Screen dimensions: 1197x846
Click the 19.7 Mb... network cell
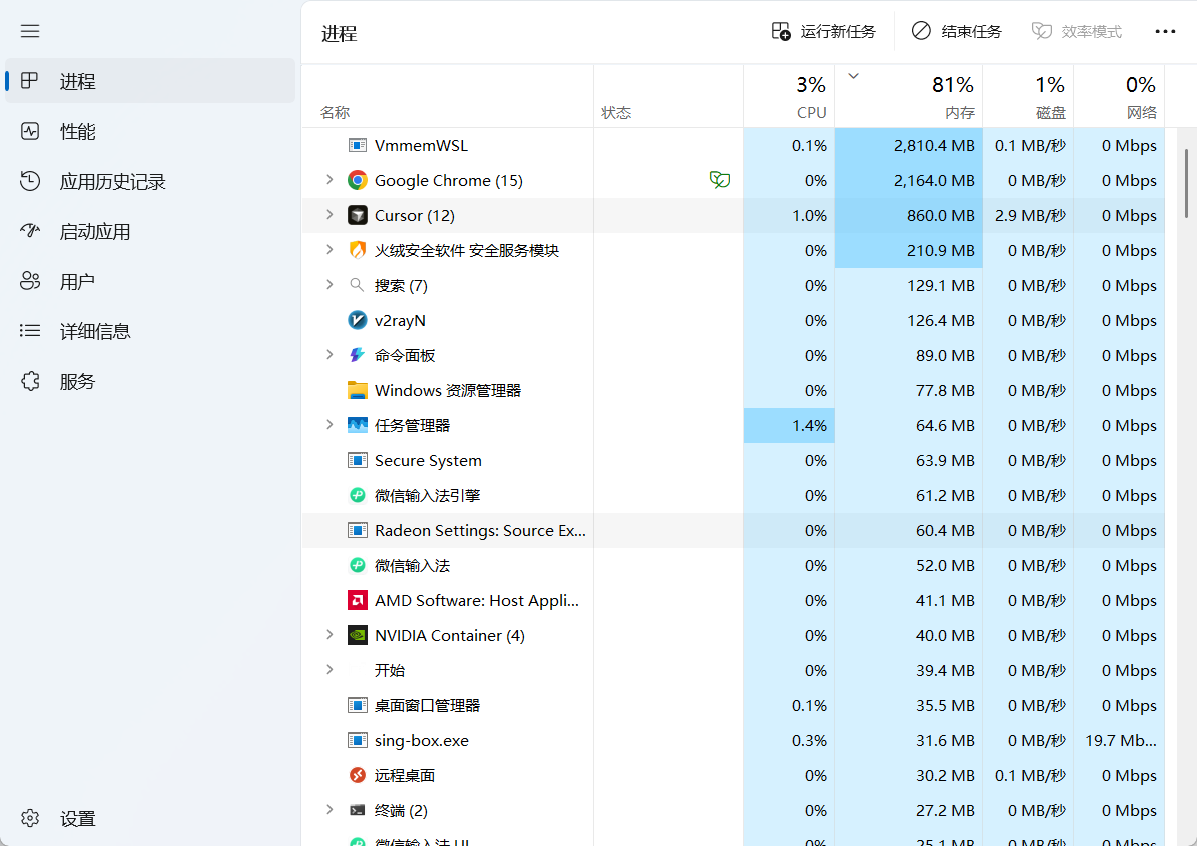1119,741
